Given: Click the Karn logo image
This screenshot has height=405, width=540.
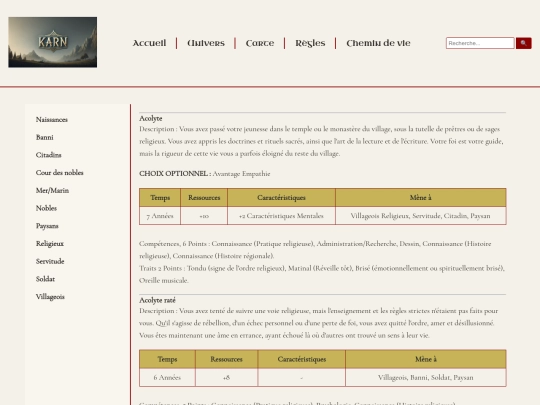Looking at the screenshot, I should tap(53, 42).
